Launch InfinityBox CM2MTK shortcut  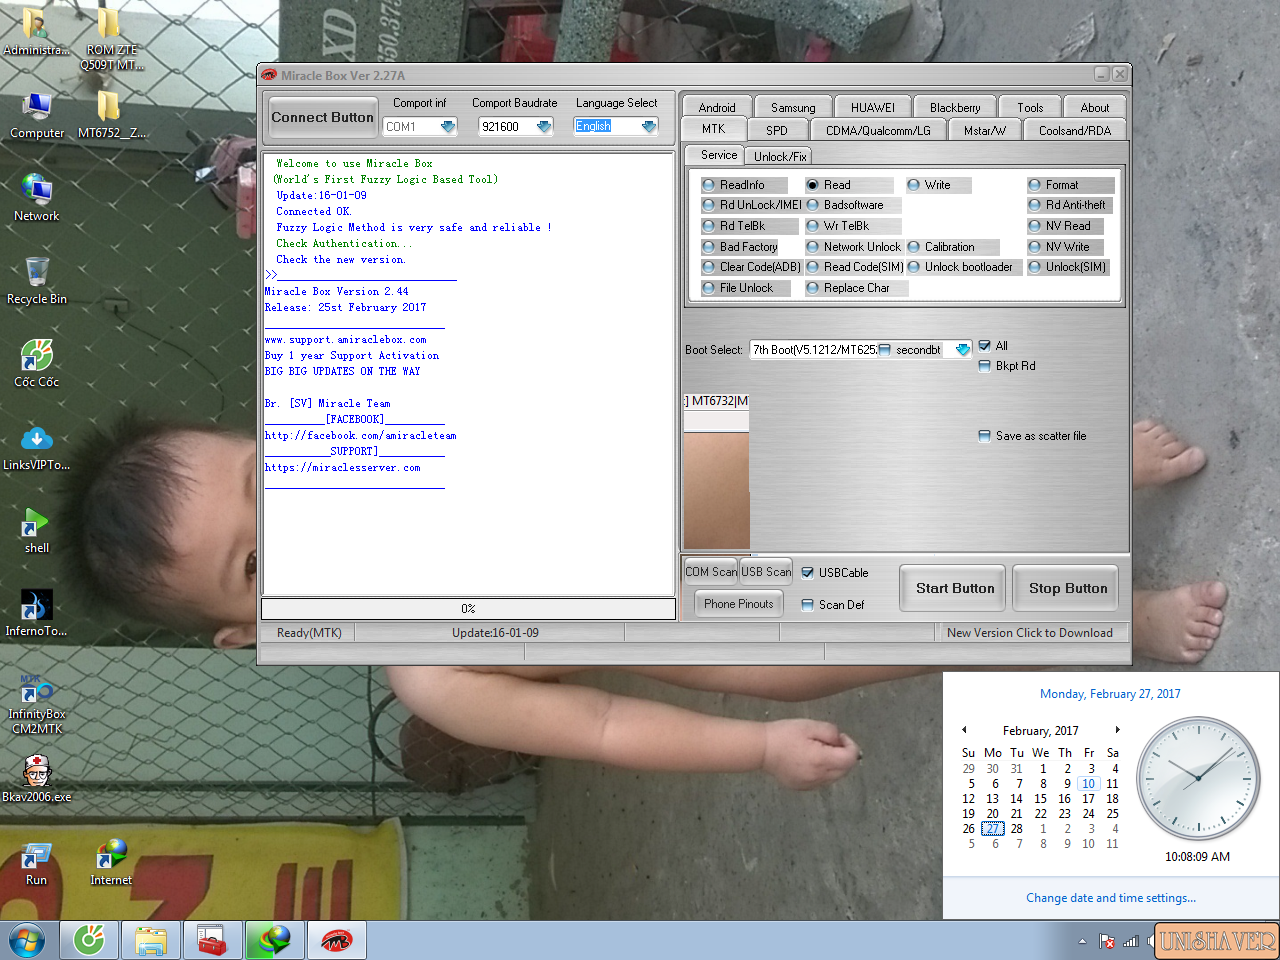coord(37,703)
